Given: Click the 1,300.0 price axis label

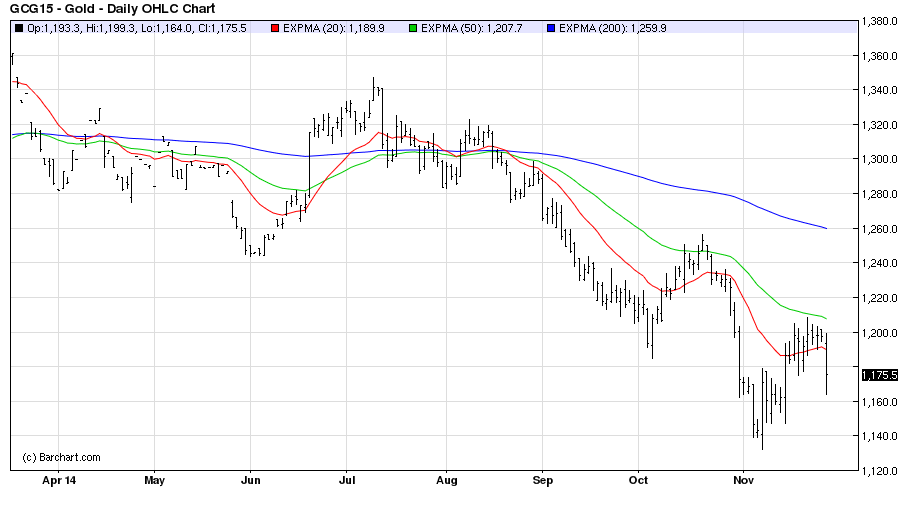Looking at the screenshot, I should tap(879, 159).
